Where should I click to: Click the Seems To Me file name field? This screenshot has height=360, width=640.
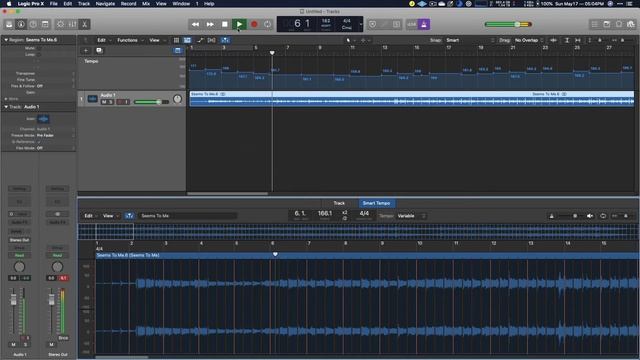188,216
